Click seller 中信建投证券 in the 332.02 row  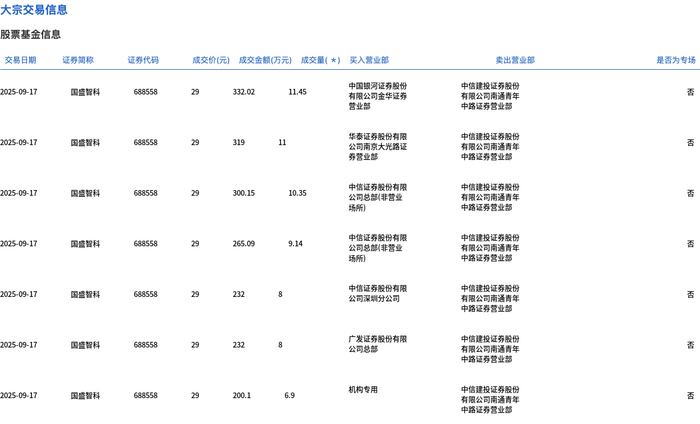(490, 96)
